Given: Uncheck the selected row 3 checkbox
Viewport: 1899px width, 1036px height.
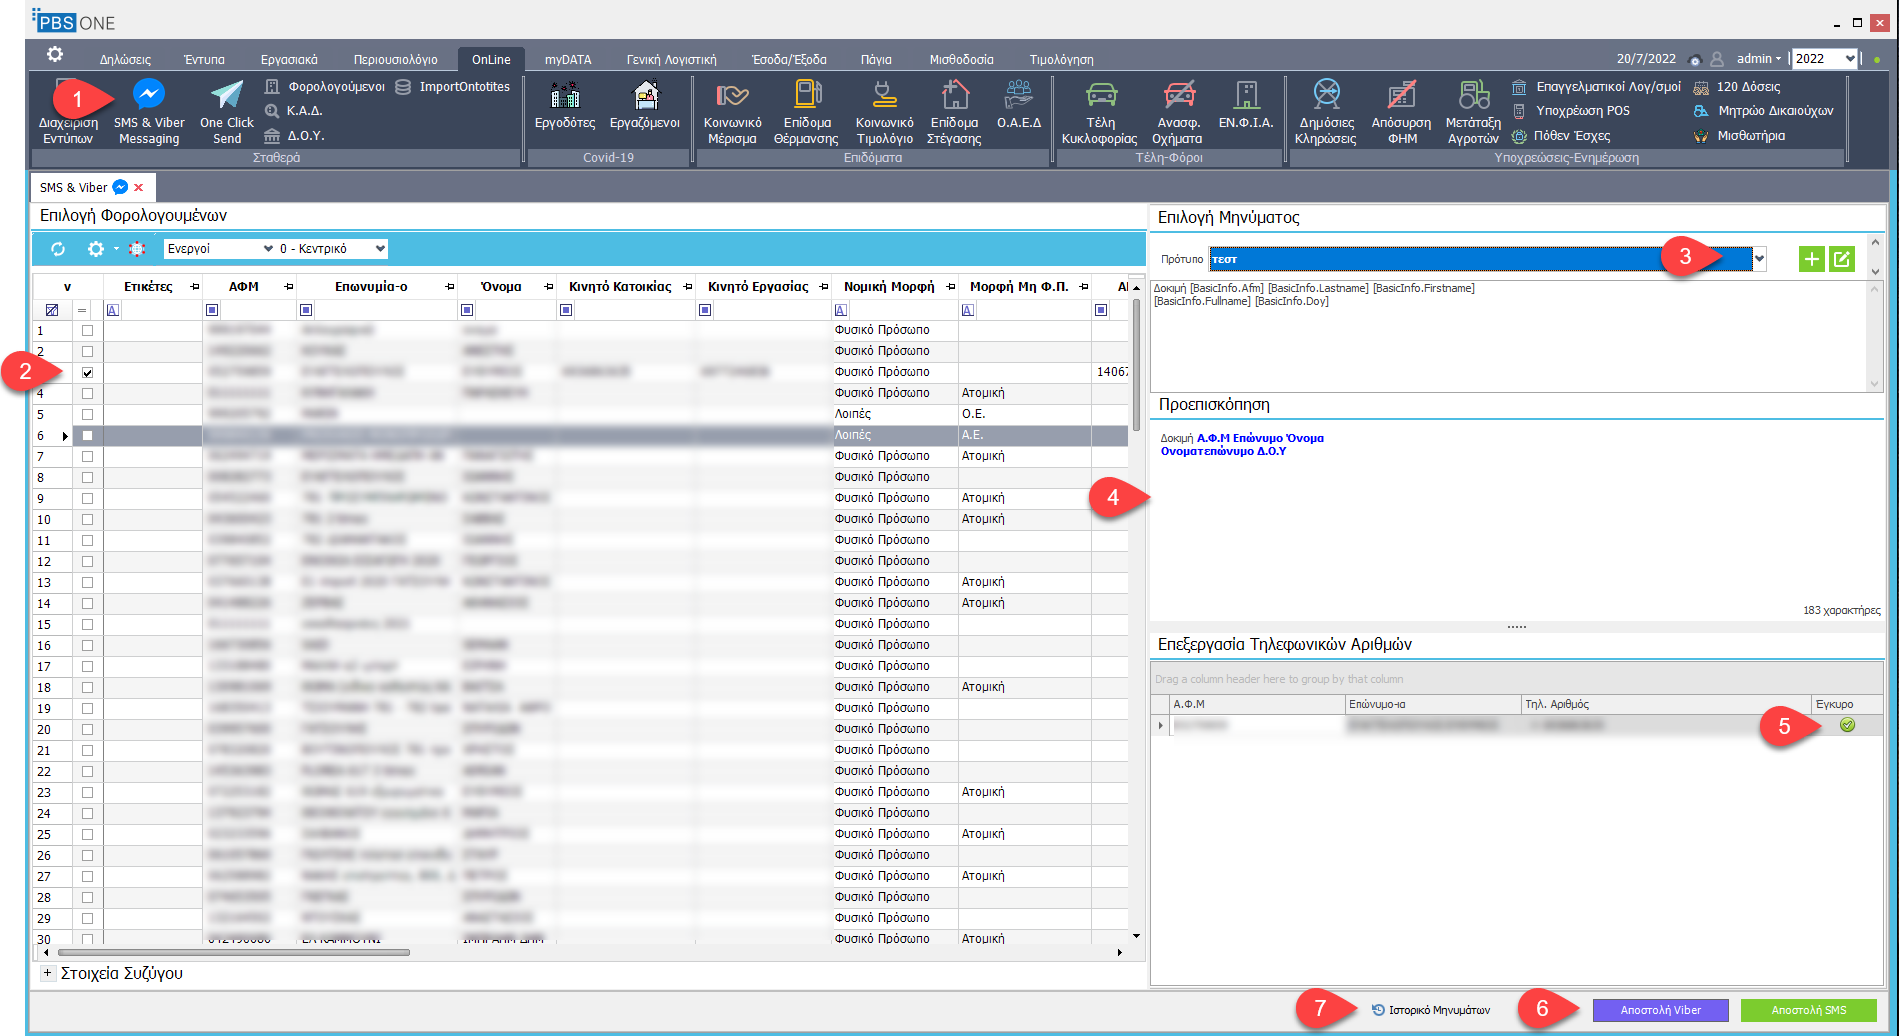Looking at the screenshot, I should click(x=88, y=373).
